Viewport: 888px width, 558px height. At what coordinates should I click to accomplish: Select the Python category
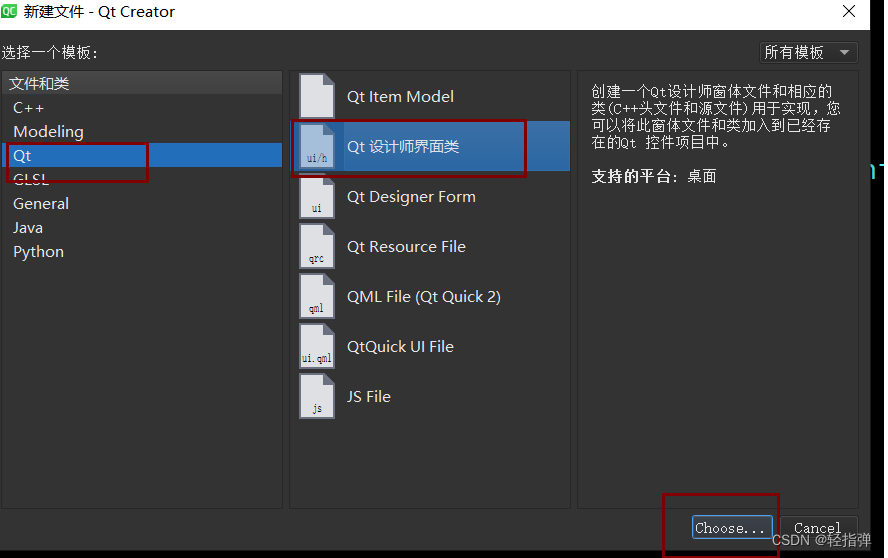(142, 252)
